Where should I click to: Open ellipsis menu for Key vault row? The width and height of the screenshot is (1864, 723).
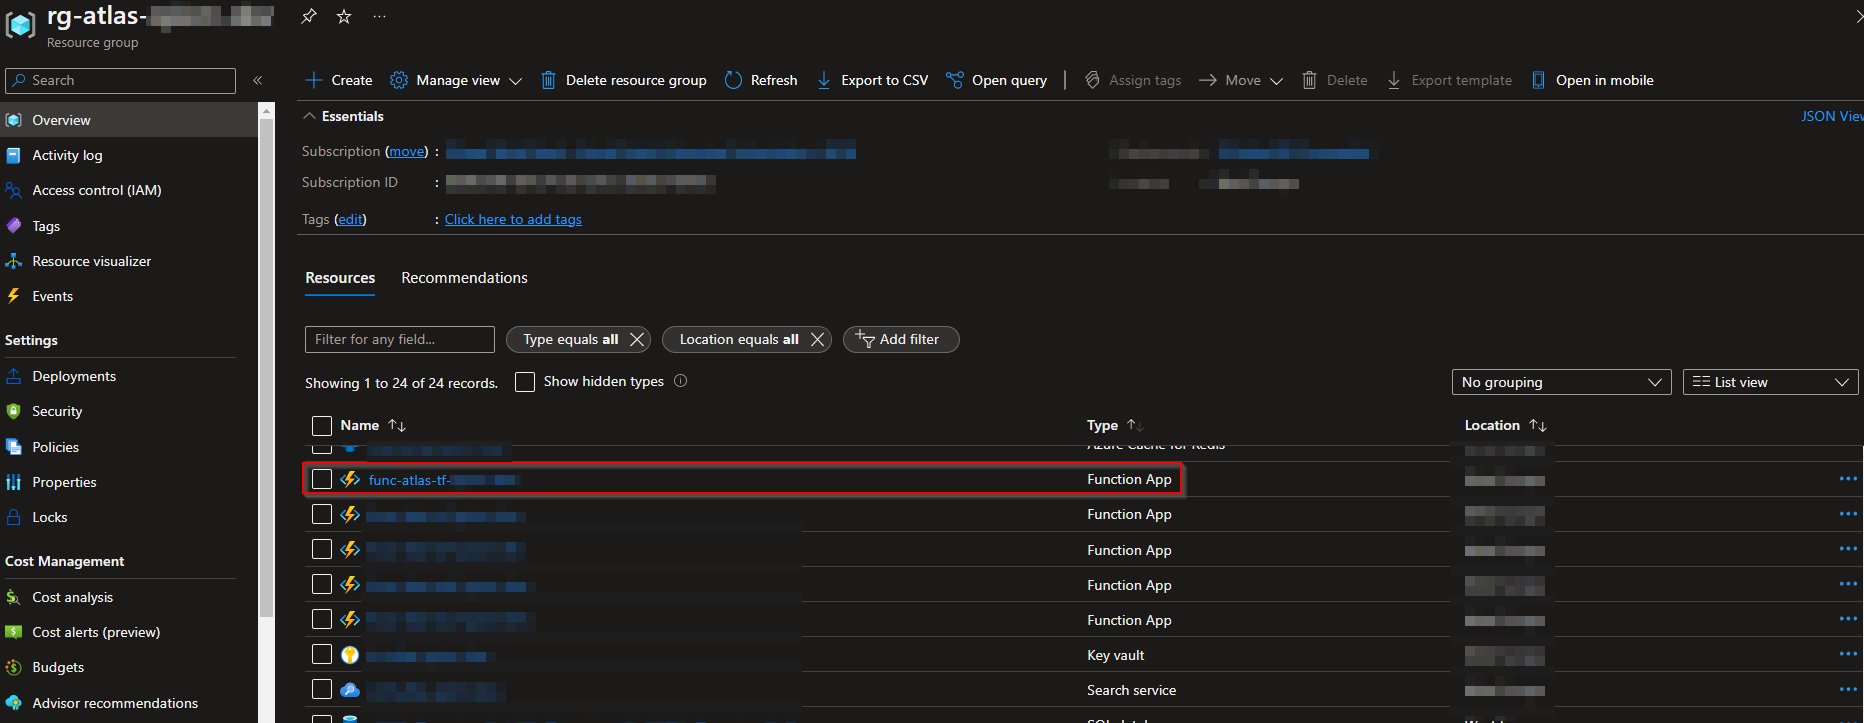(1848, 654)
